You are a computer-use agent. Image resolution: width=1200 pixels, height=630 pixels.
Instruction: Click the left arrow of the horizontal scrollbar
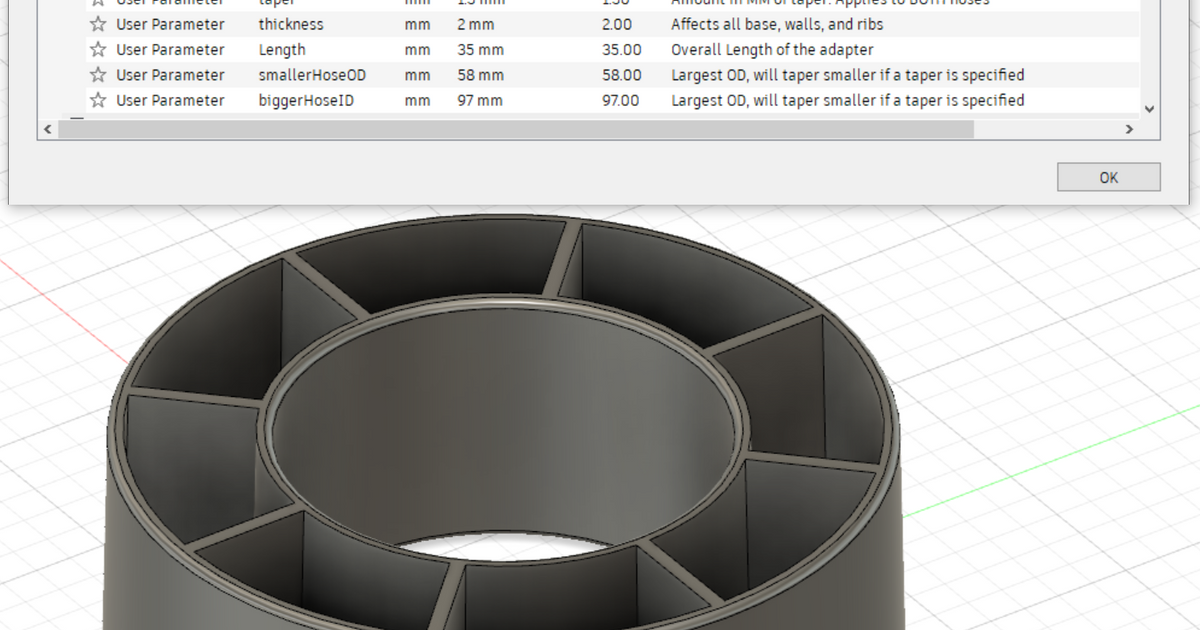click(48, 129)
